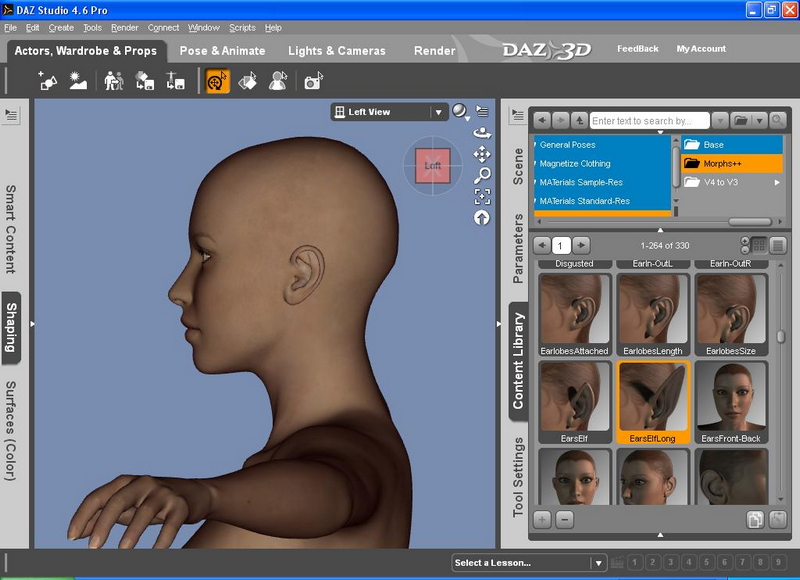This screenshot has height=580, width=800.
Task: Open the Select a Lesson dropdown
Action: [529, 563]
